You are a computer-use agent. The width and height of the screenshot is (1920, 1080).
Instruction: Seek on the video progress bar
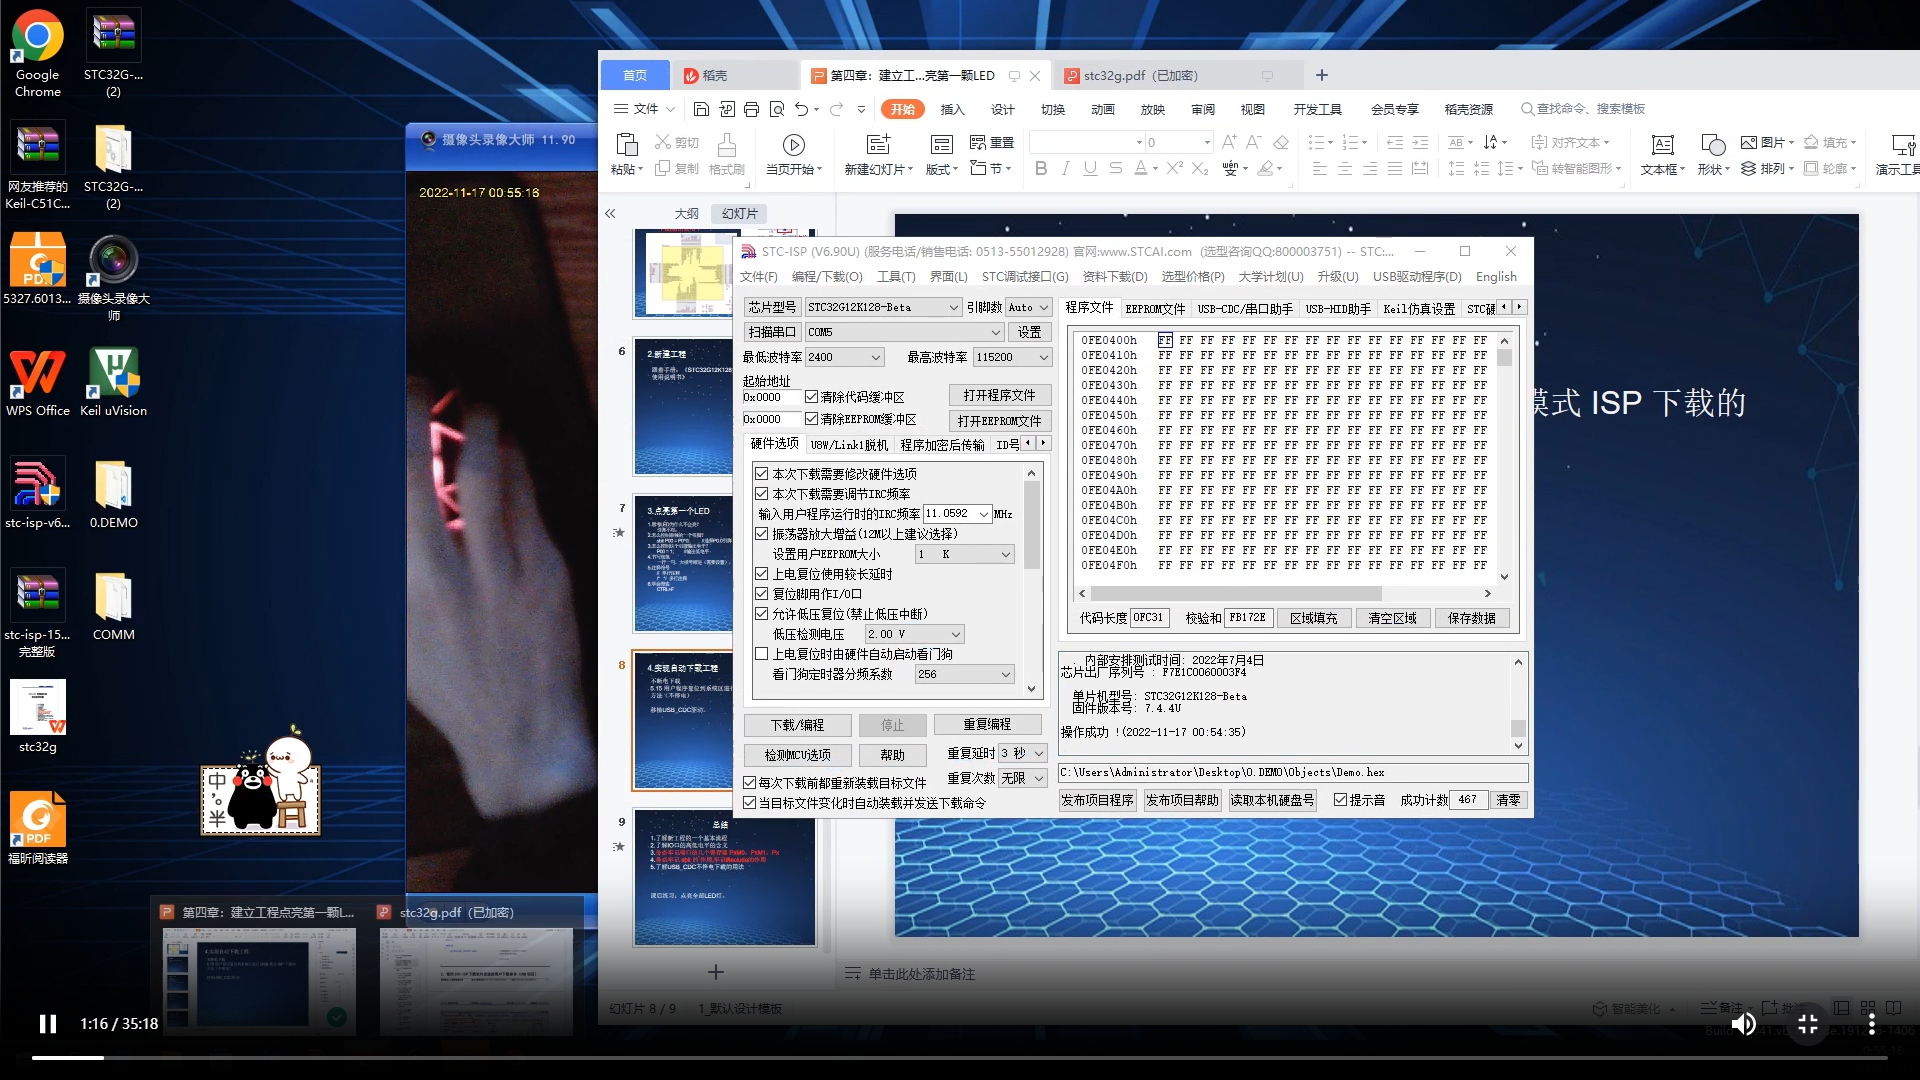959,1057
